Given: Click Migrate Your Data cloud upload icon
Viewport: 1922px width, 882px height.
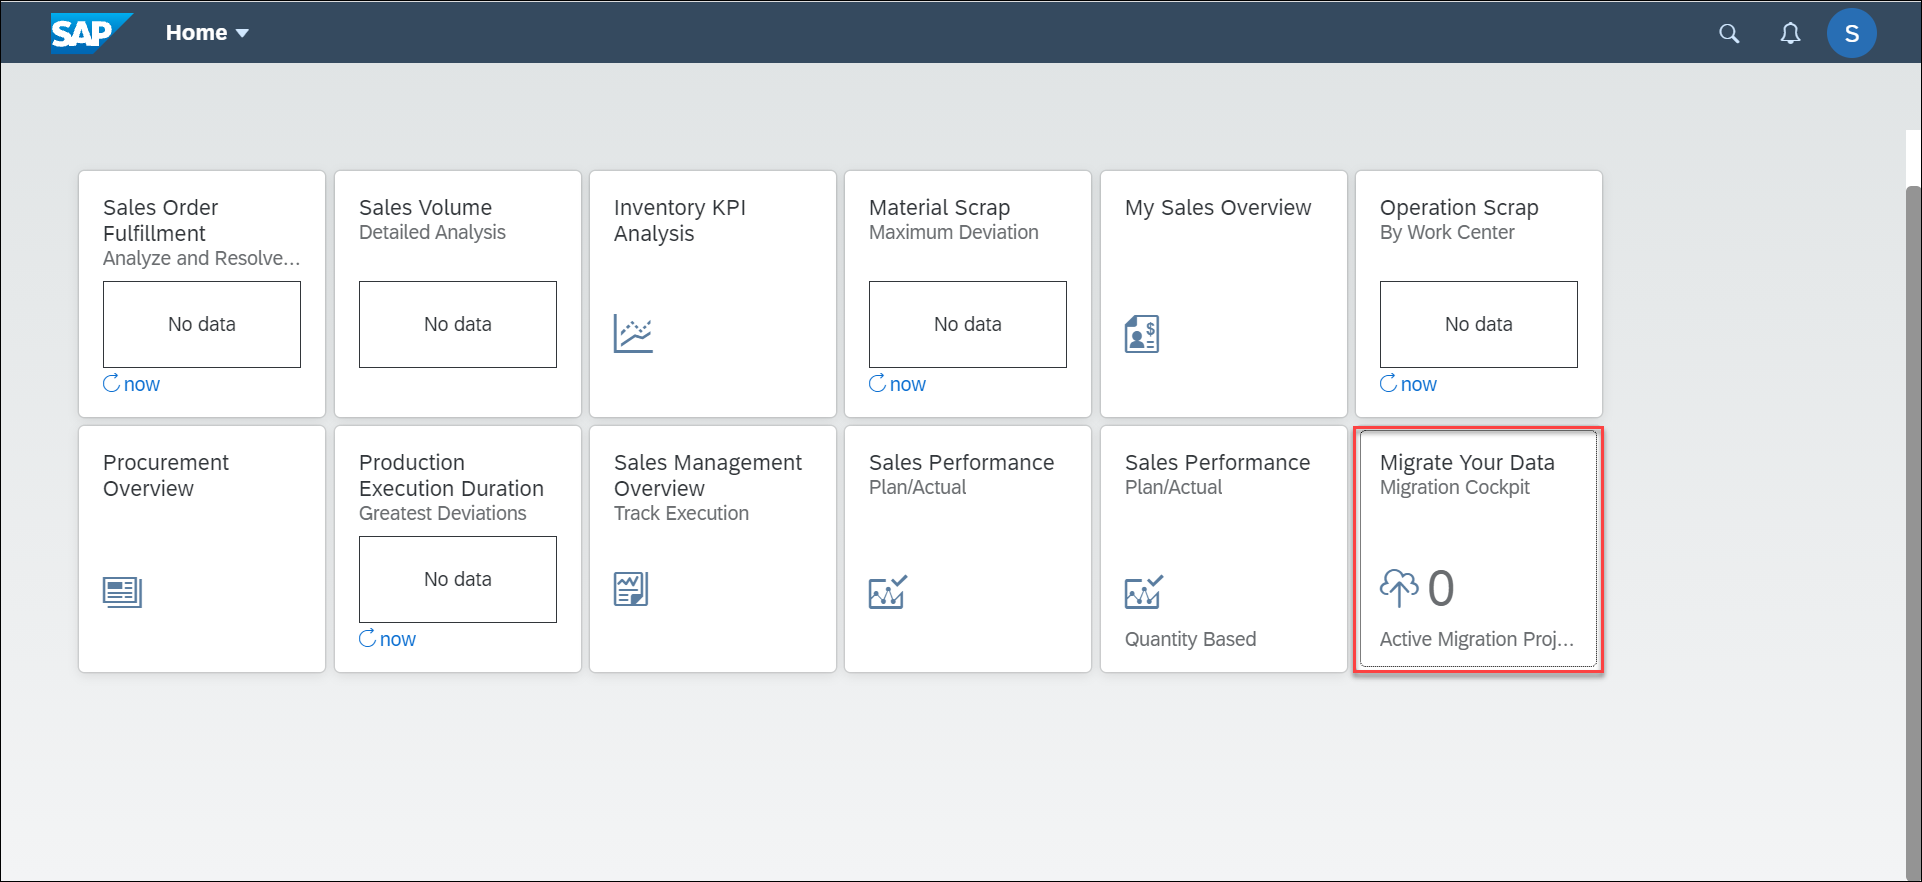Looking at the screenshot, I should (x=1399, y=588).
